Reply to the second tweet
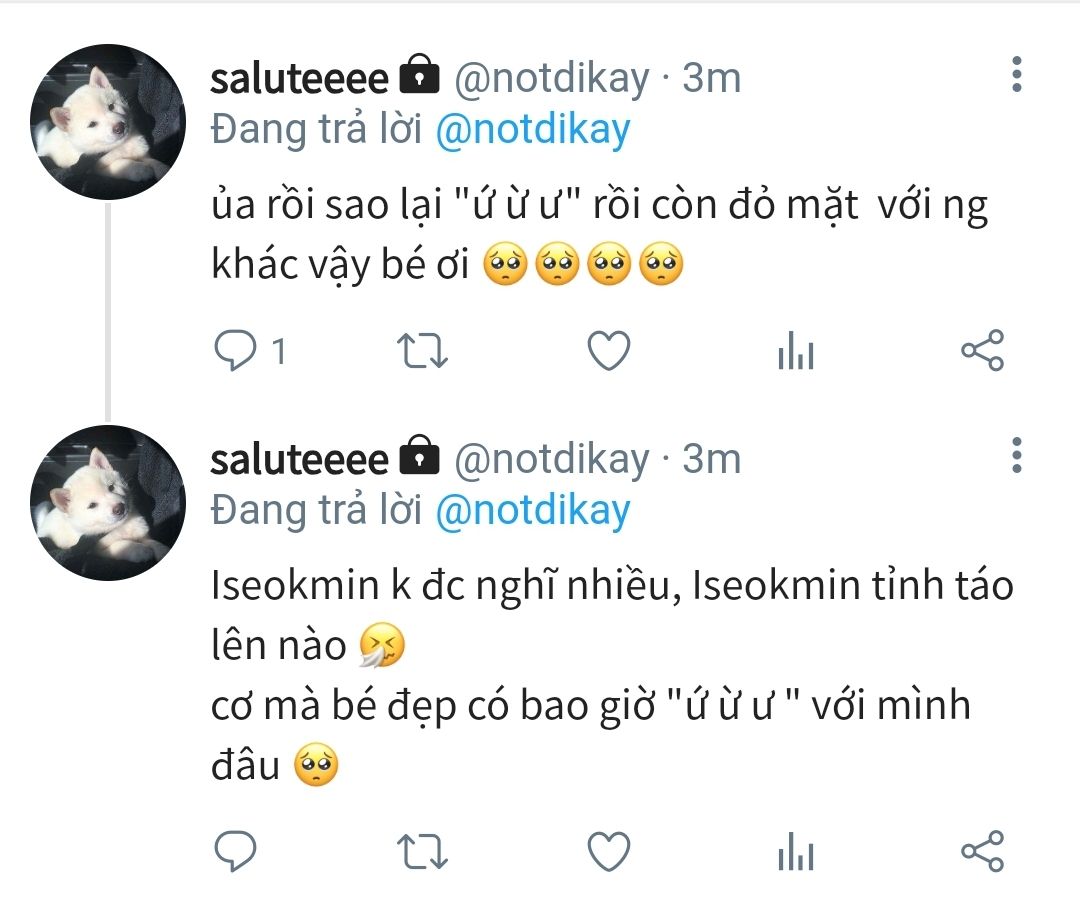The image size is (1080, 898). (x=237, y=853)
